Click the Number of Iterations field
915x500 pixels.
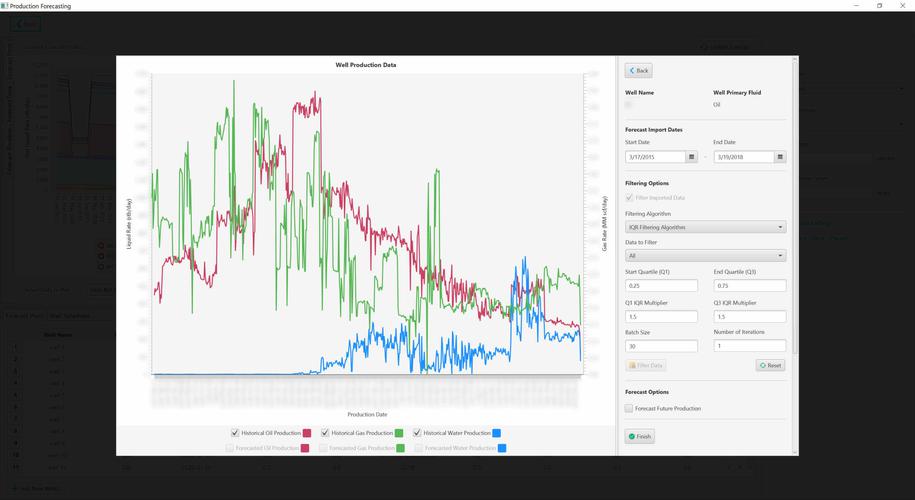pos(750,346)
